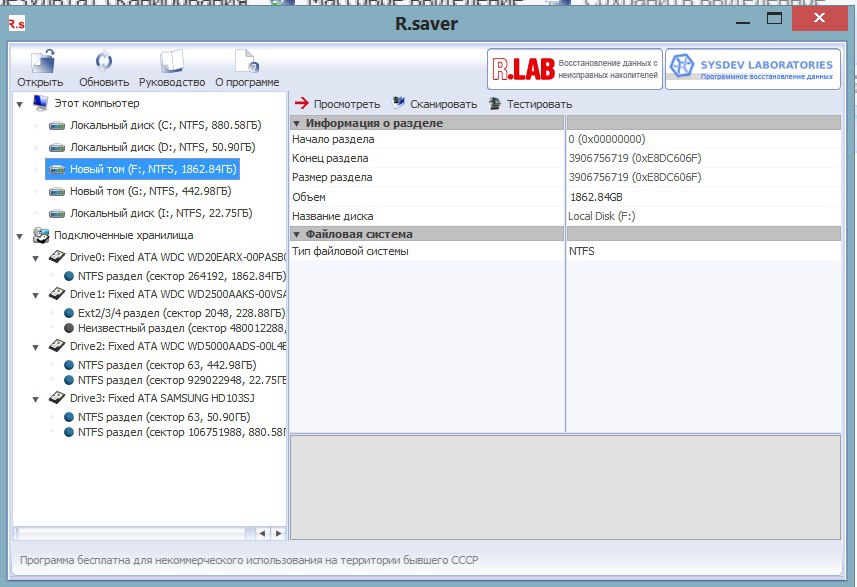This screenshot has width=857, height=587.
Task: Collapse the Файловая система section
Action: pyautogui.click(x=297, y=234)
